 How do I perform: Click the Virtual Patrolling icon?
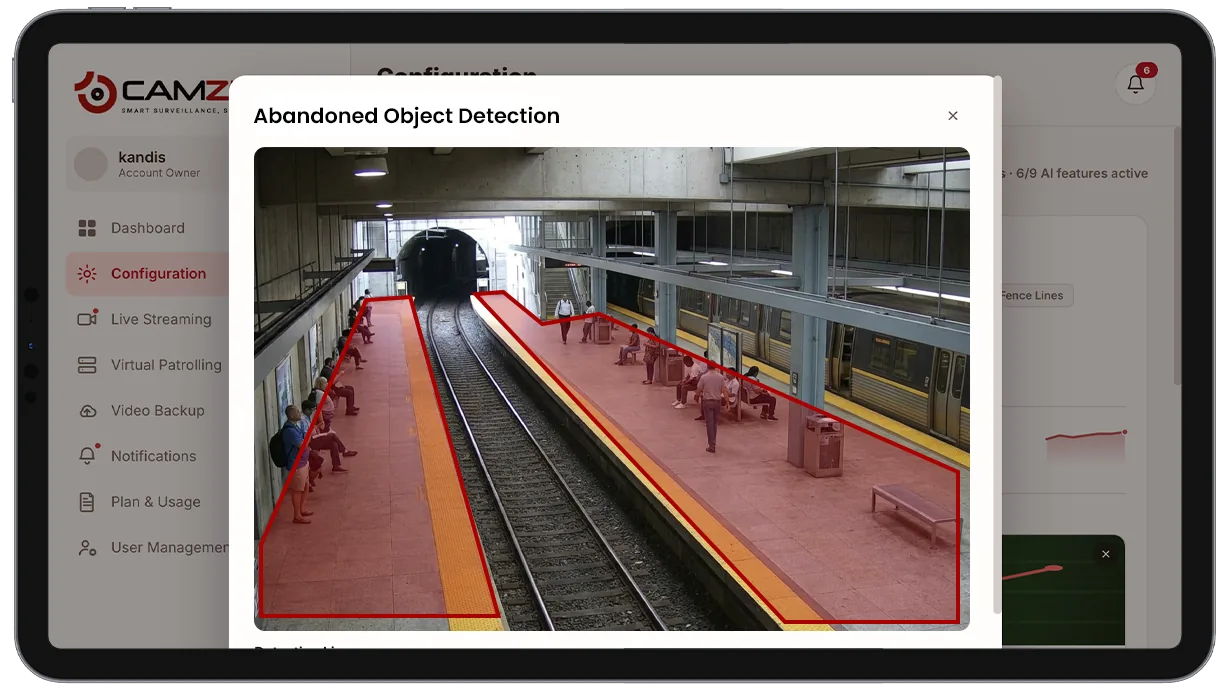tap(87, 365)
